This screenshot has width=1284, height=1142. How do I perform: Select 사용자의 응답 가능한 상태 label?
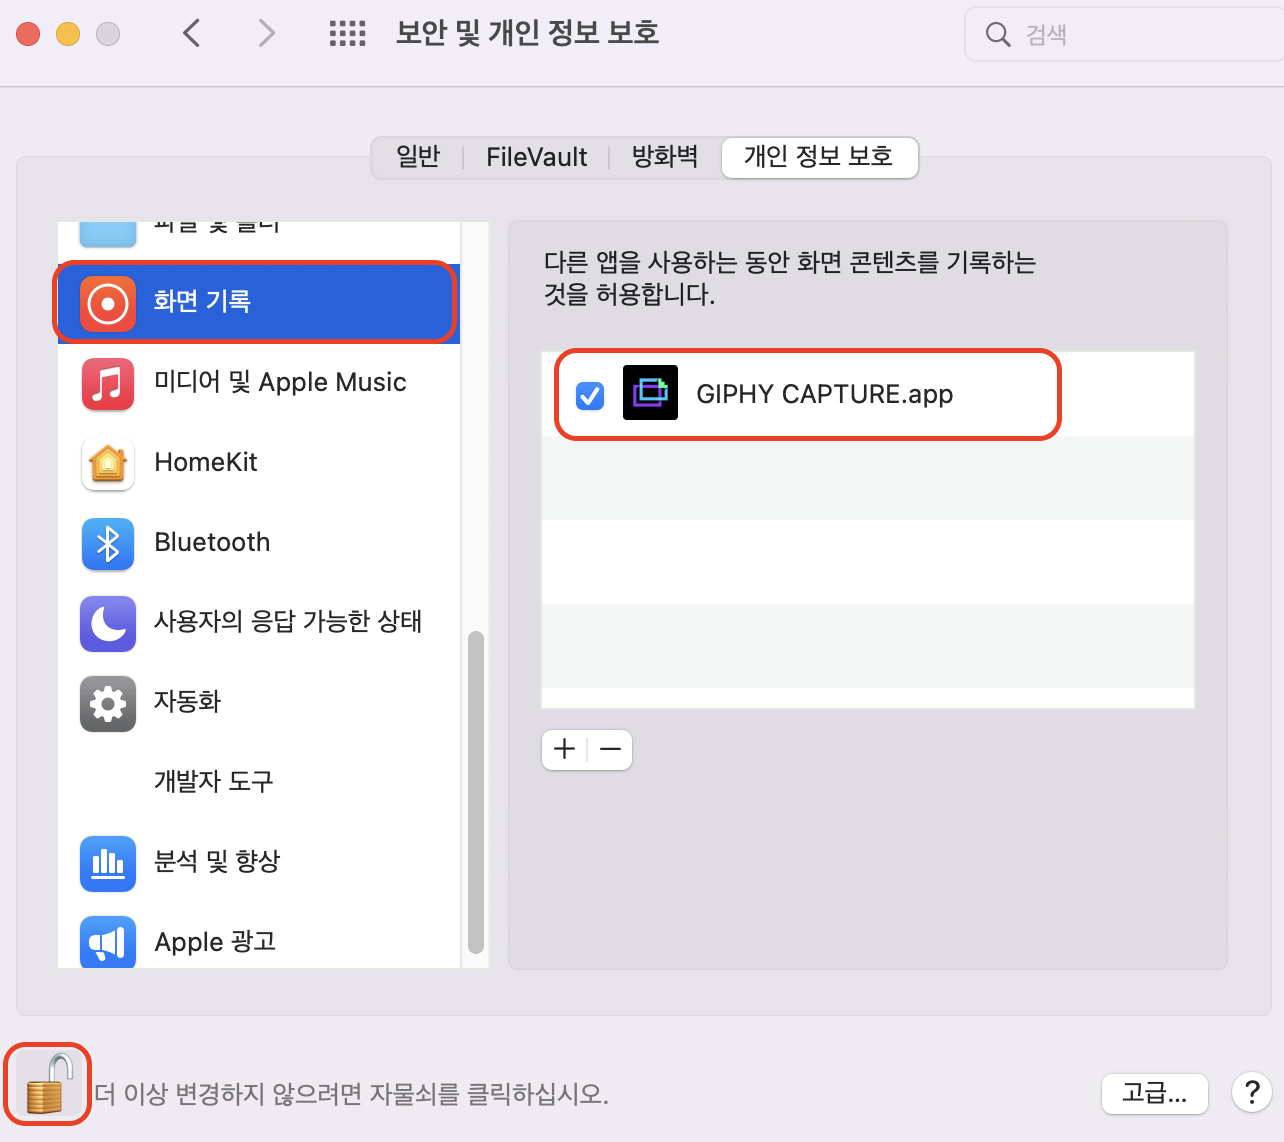coord(287,621)
